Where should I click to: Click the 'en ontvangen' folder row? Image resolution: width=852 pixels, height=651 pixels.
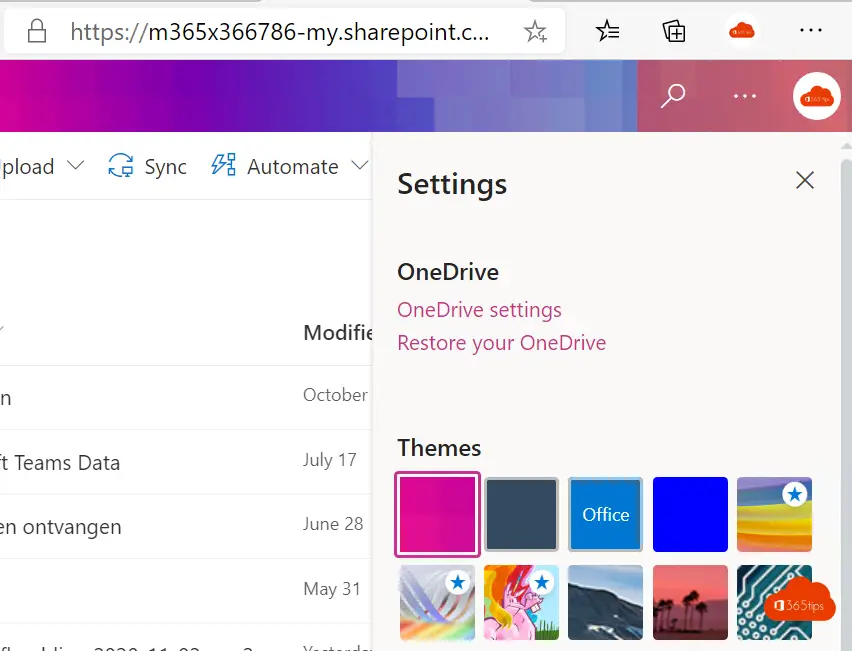[x=186, y=527]
